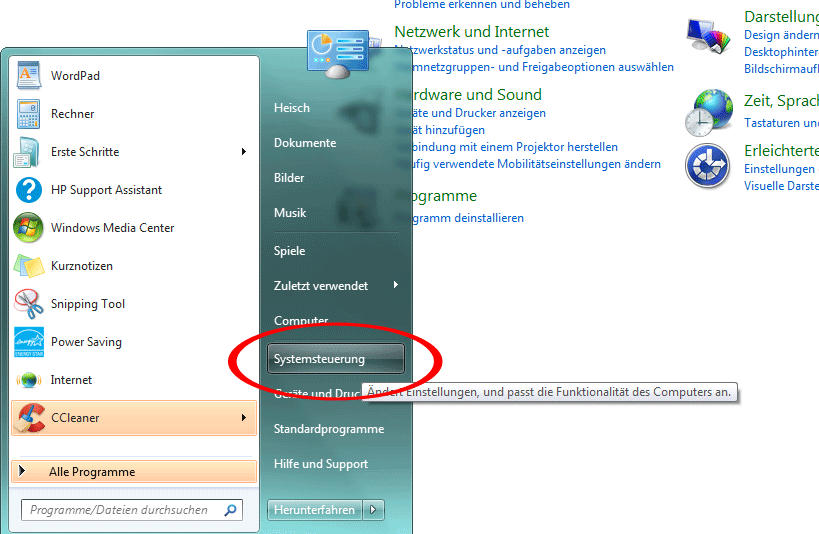Click the user account picture atop start menu
819x534 pixels.
[340, 54]
